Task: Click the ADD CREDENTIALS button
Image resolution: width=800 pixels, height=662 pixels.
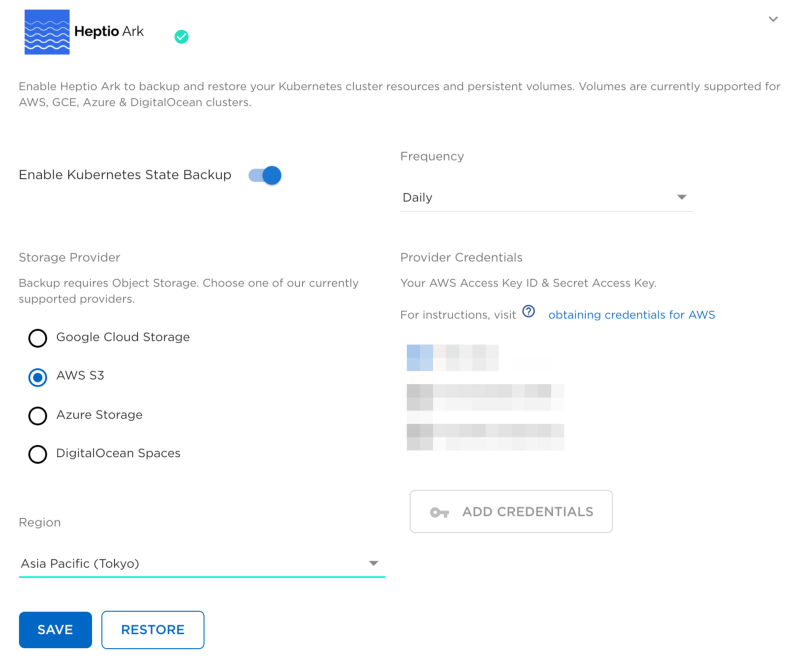Action: click(x=511, y=512)
